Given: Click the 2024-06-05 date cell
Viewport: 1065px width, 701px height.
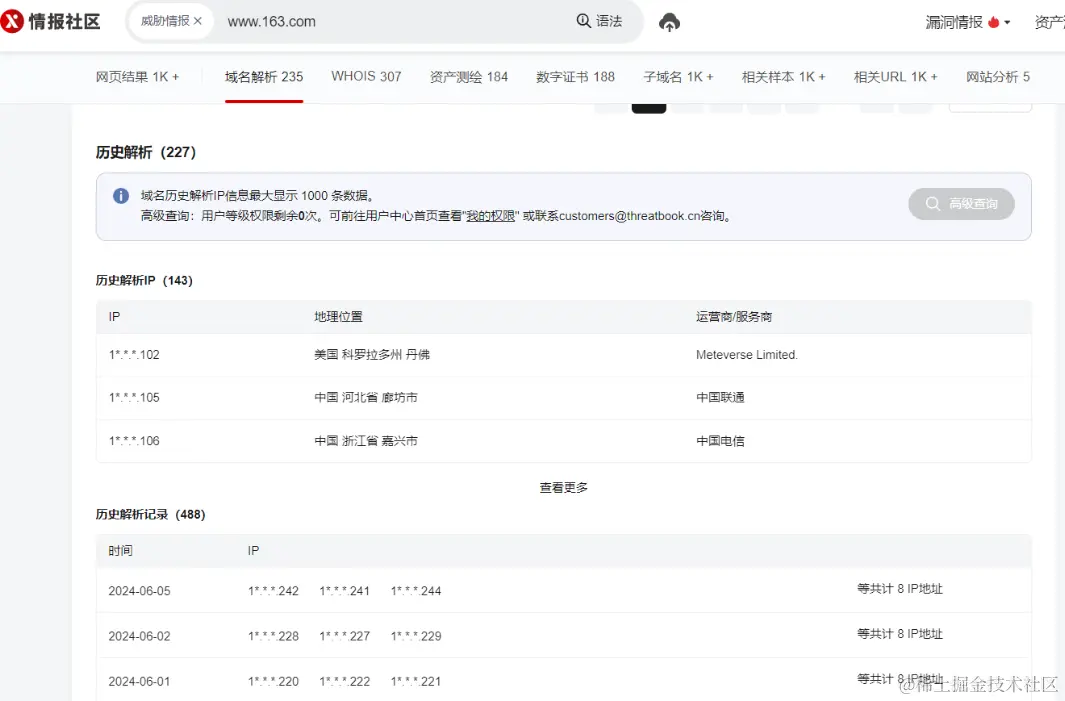Looking at the screenshot, I should (x=139, y=591).
